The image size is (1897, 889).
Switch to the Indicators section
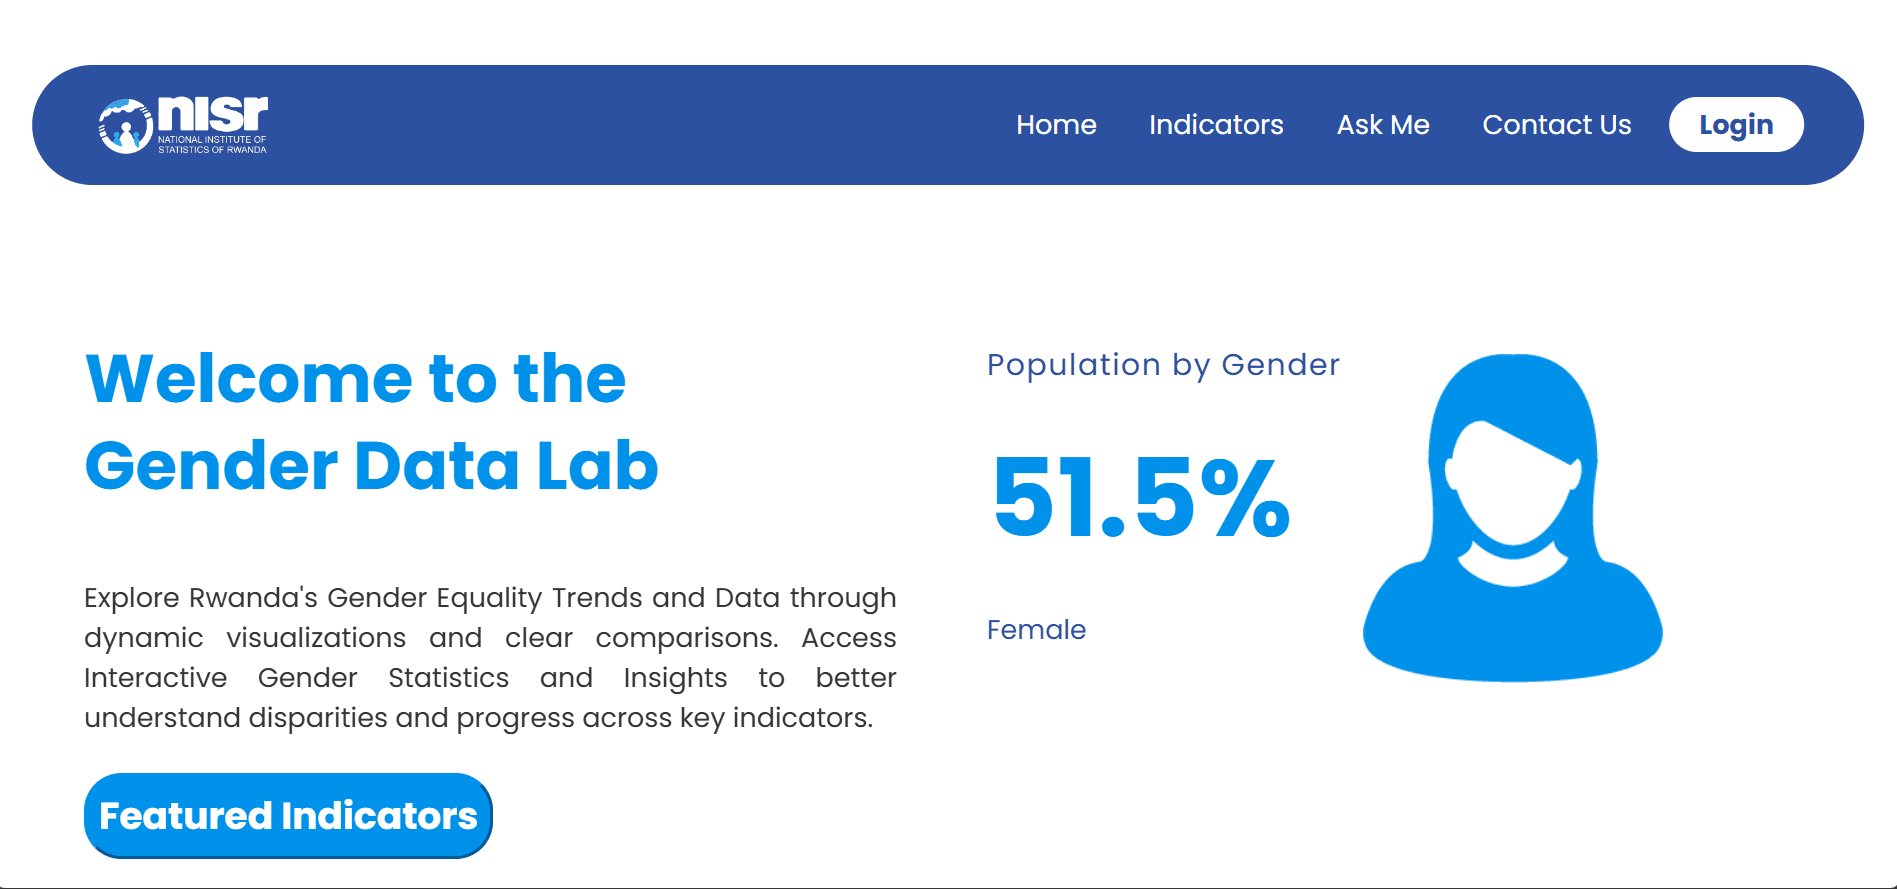pos(1216,124)
